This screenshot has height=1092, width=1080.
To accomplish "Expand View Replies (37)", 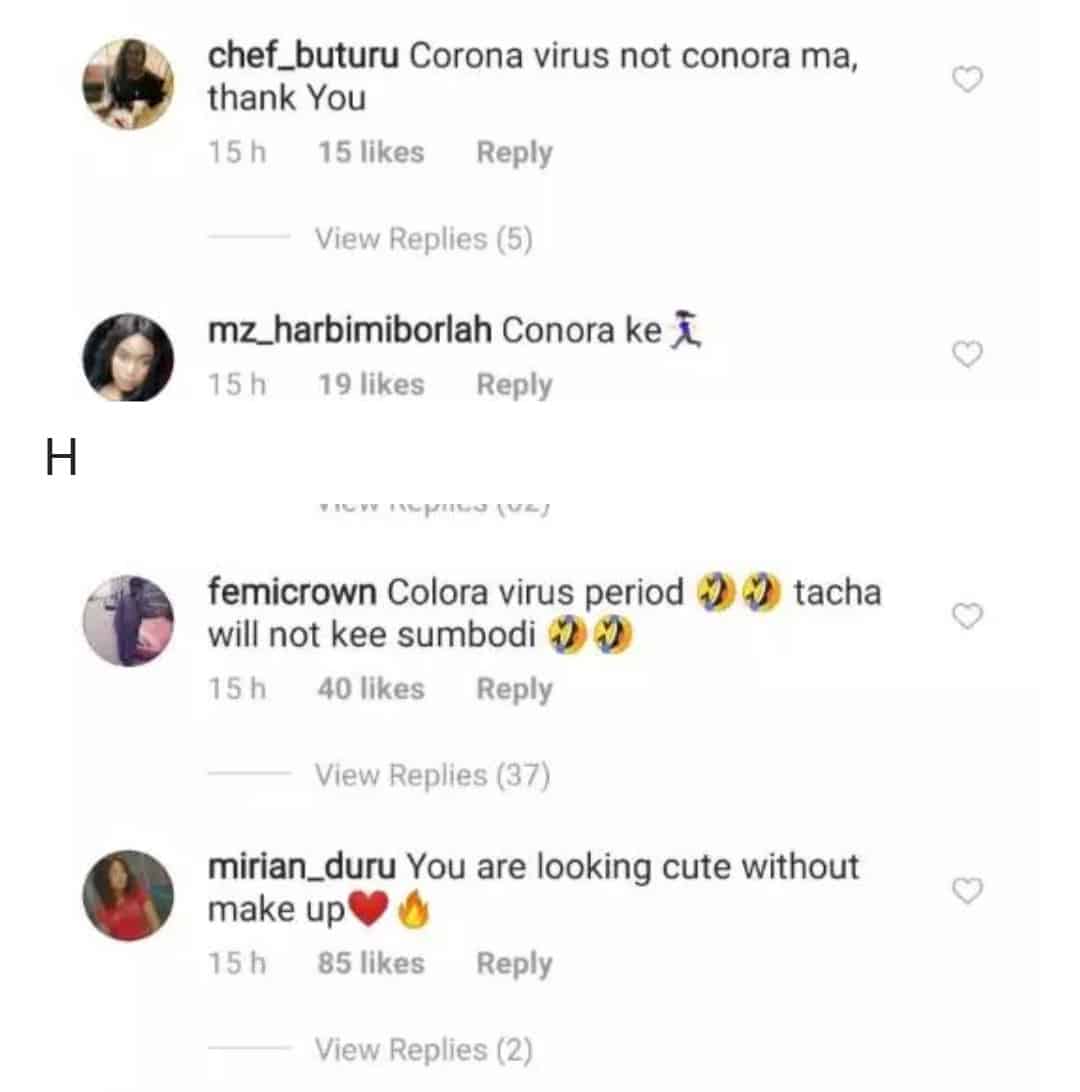I will click(x=432, y=775).
